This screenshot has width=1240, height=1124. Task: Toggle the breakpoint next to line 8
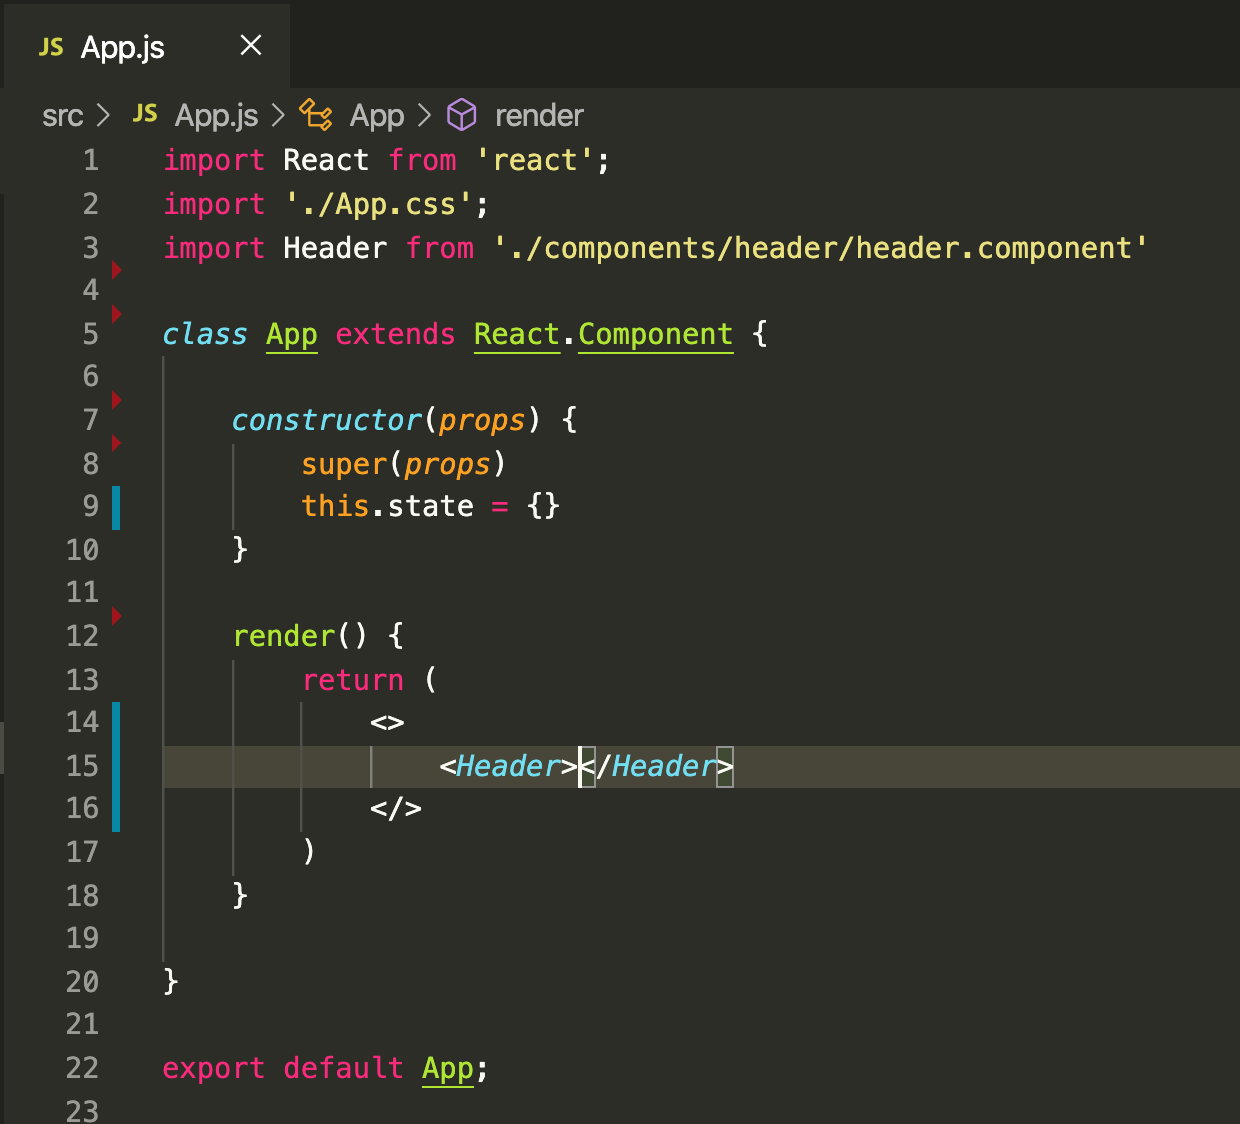[117, 442]
